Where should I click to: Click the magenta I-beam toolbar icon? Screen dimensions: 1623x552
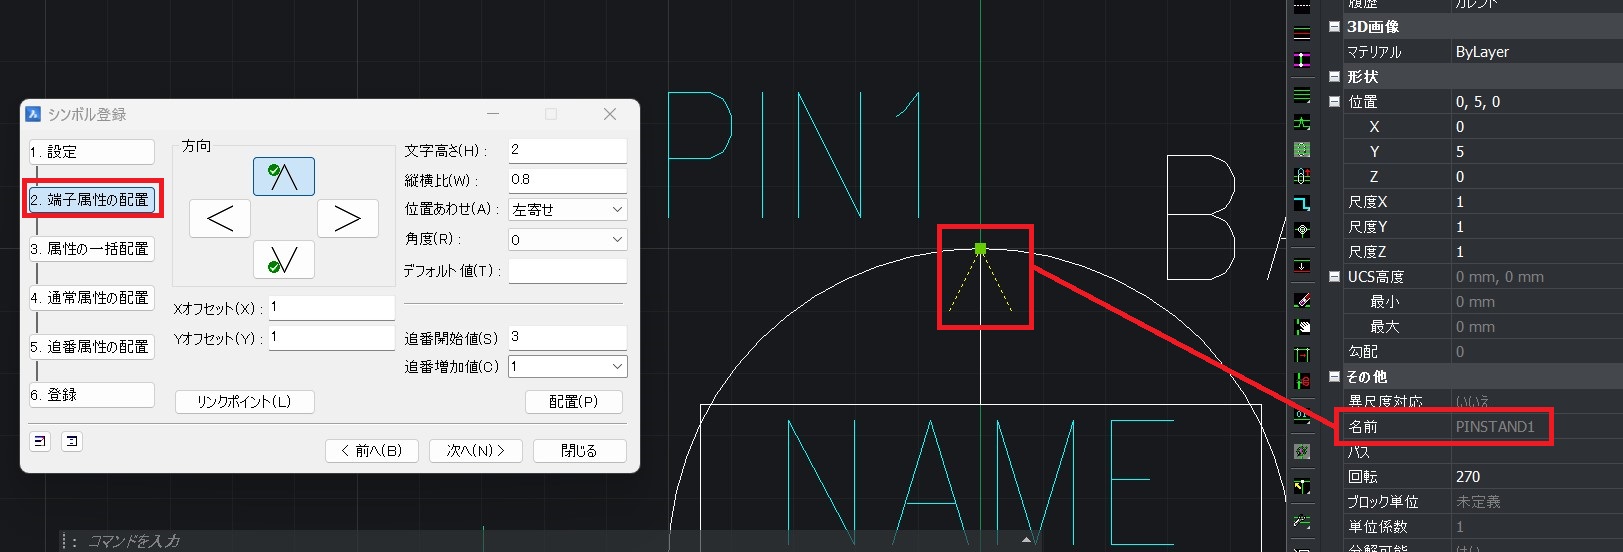pos(1302,60)
